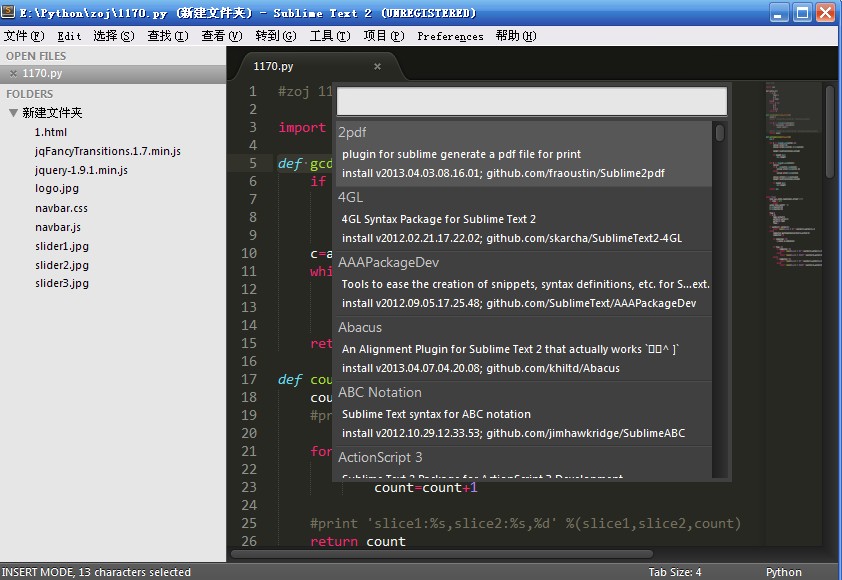
Task: Click the '#print slice1' comment line
Action: [525, 523]
